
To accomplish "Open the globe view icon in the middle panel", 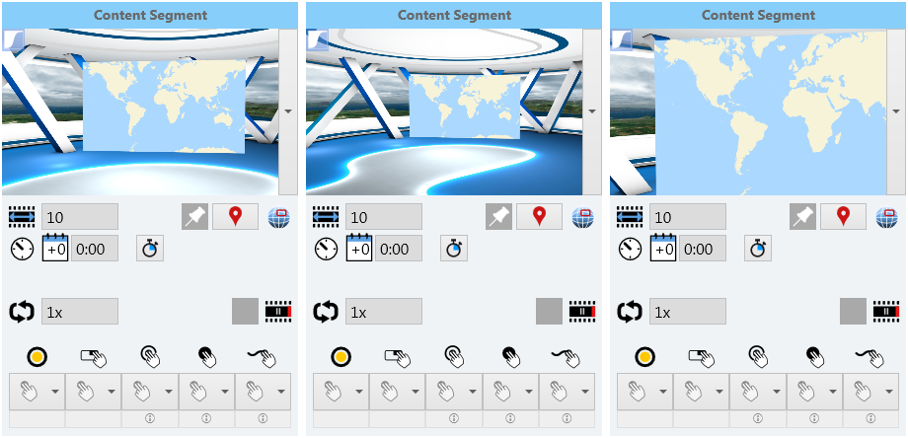I will click(583, 217).
